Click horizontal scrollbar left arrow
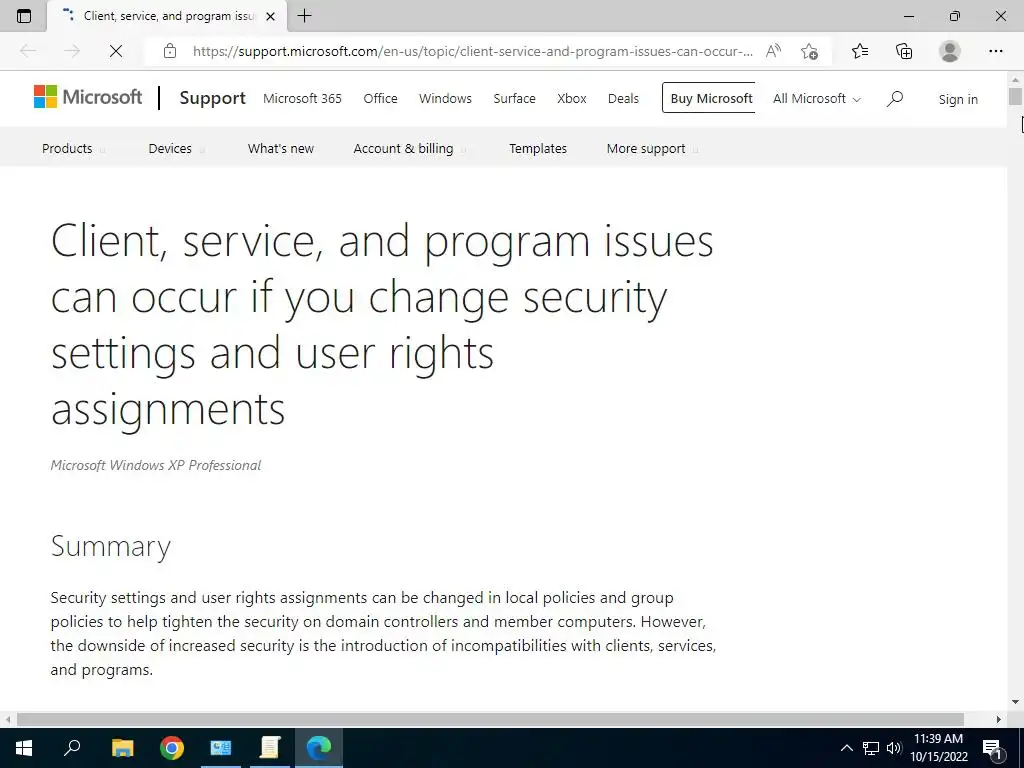This screenshot has width=1024, height=768. (x=7, y=719)
